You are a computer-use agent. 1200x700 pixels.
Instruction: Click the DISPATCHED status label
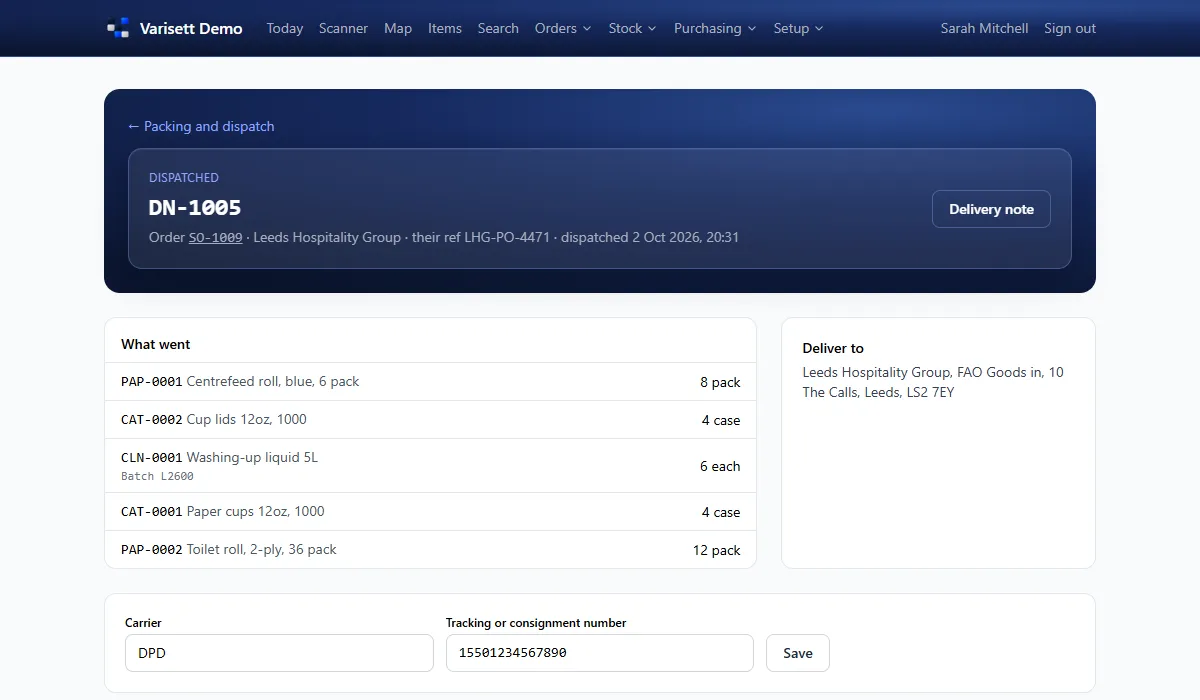pos(184,178)
